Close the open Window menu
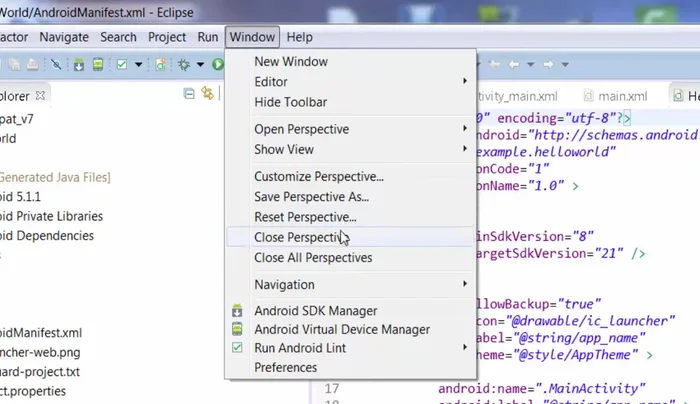Image resolution: width=700 pixels, height=404 pixels. [x=252, y=37]
